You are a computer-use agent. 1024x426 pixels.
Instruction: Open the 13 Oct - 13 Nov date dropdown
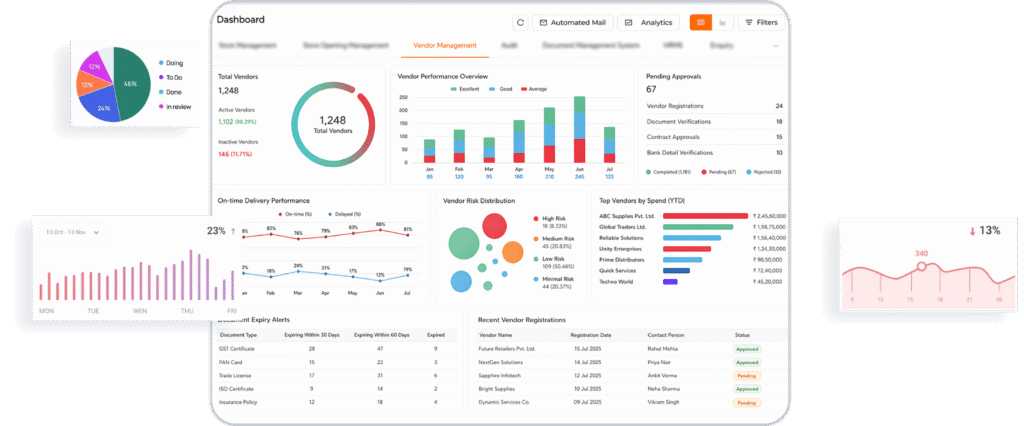click(72, 231)
